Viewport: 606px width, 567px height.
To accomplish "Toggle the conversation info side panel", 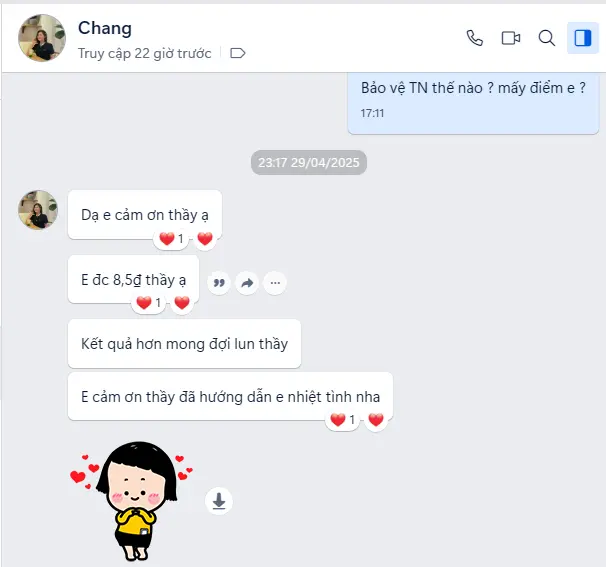I will (582, 38).
